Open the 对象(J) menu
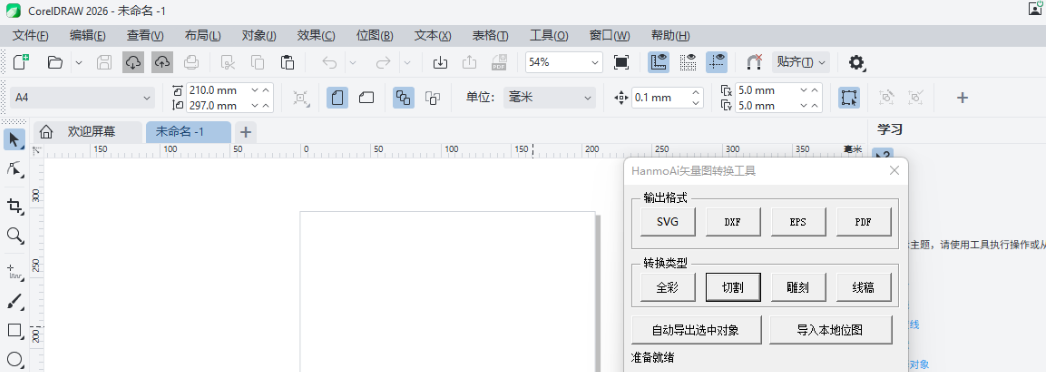The width and height of the screenshot is (1046, 372). pos(259,35)
